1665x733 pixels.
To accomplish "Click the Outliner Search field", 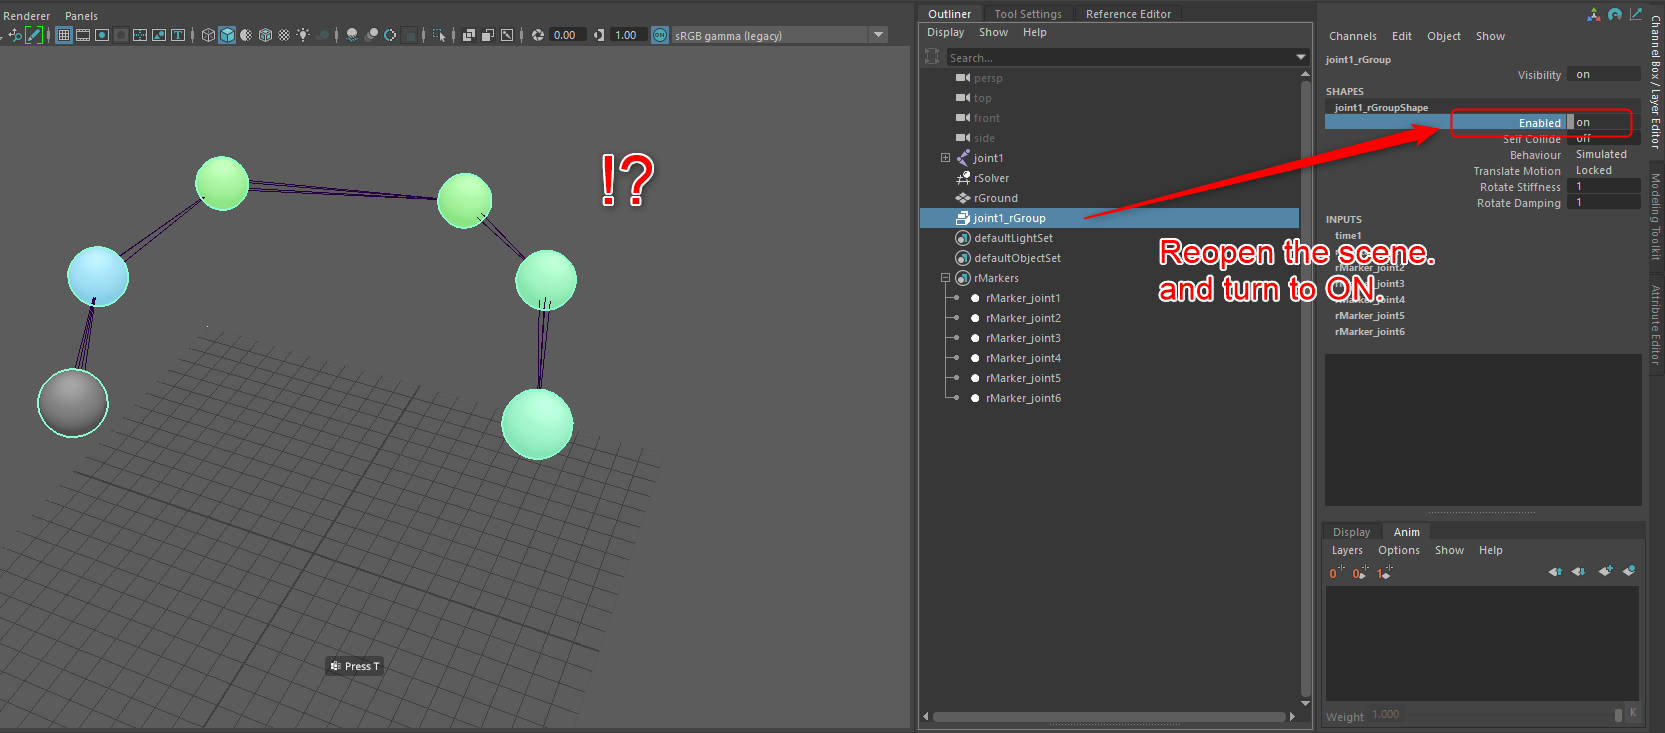I will point(1120,58).
